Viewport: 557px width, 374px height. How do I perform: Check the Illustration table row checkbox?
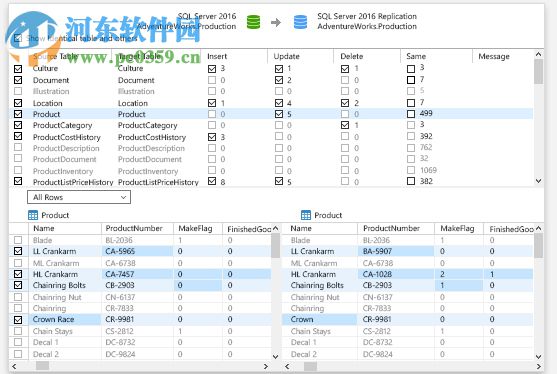18,91
